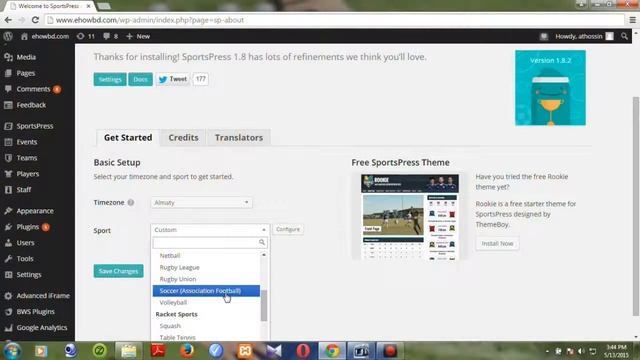640x360 pixels.
Task: Click the sport list scrollbar thumb
Action: click(x=264, y=306)
